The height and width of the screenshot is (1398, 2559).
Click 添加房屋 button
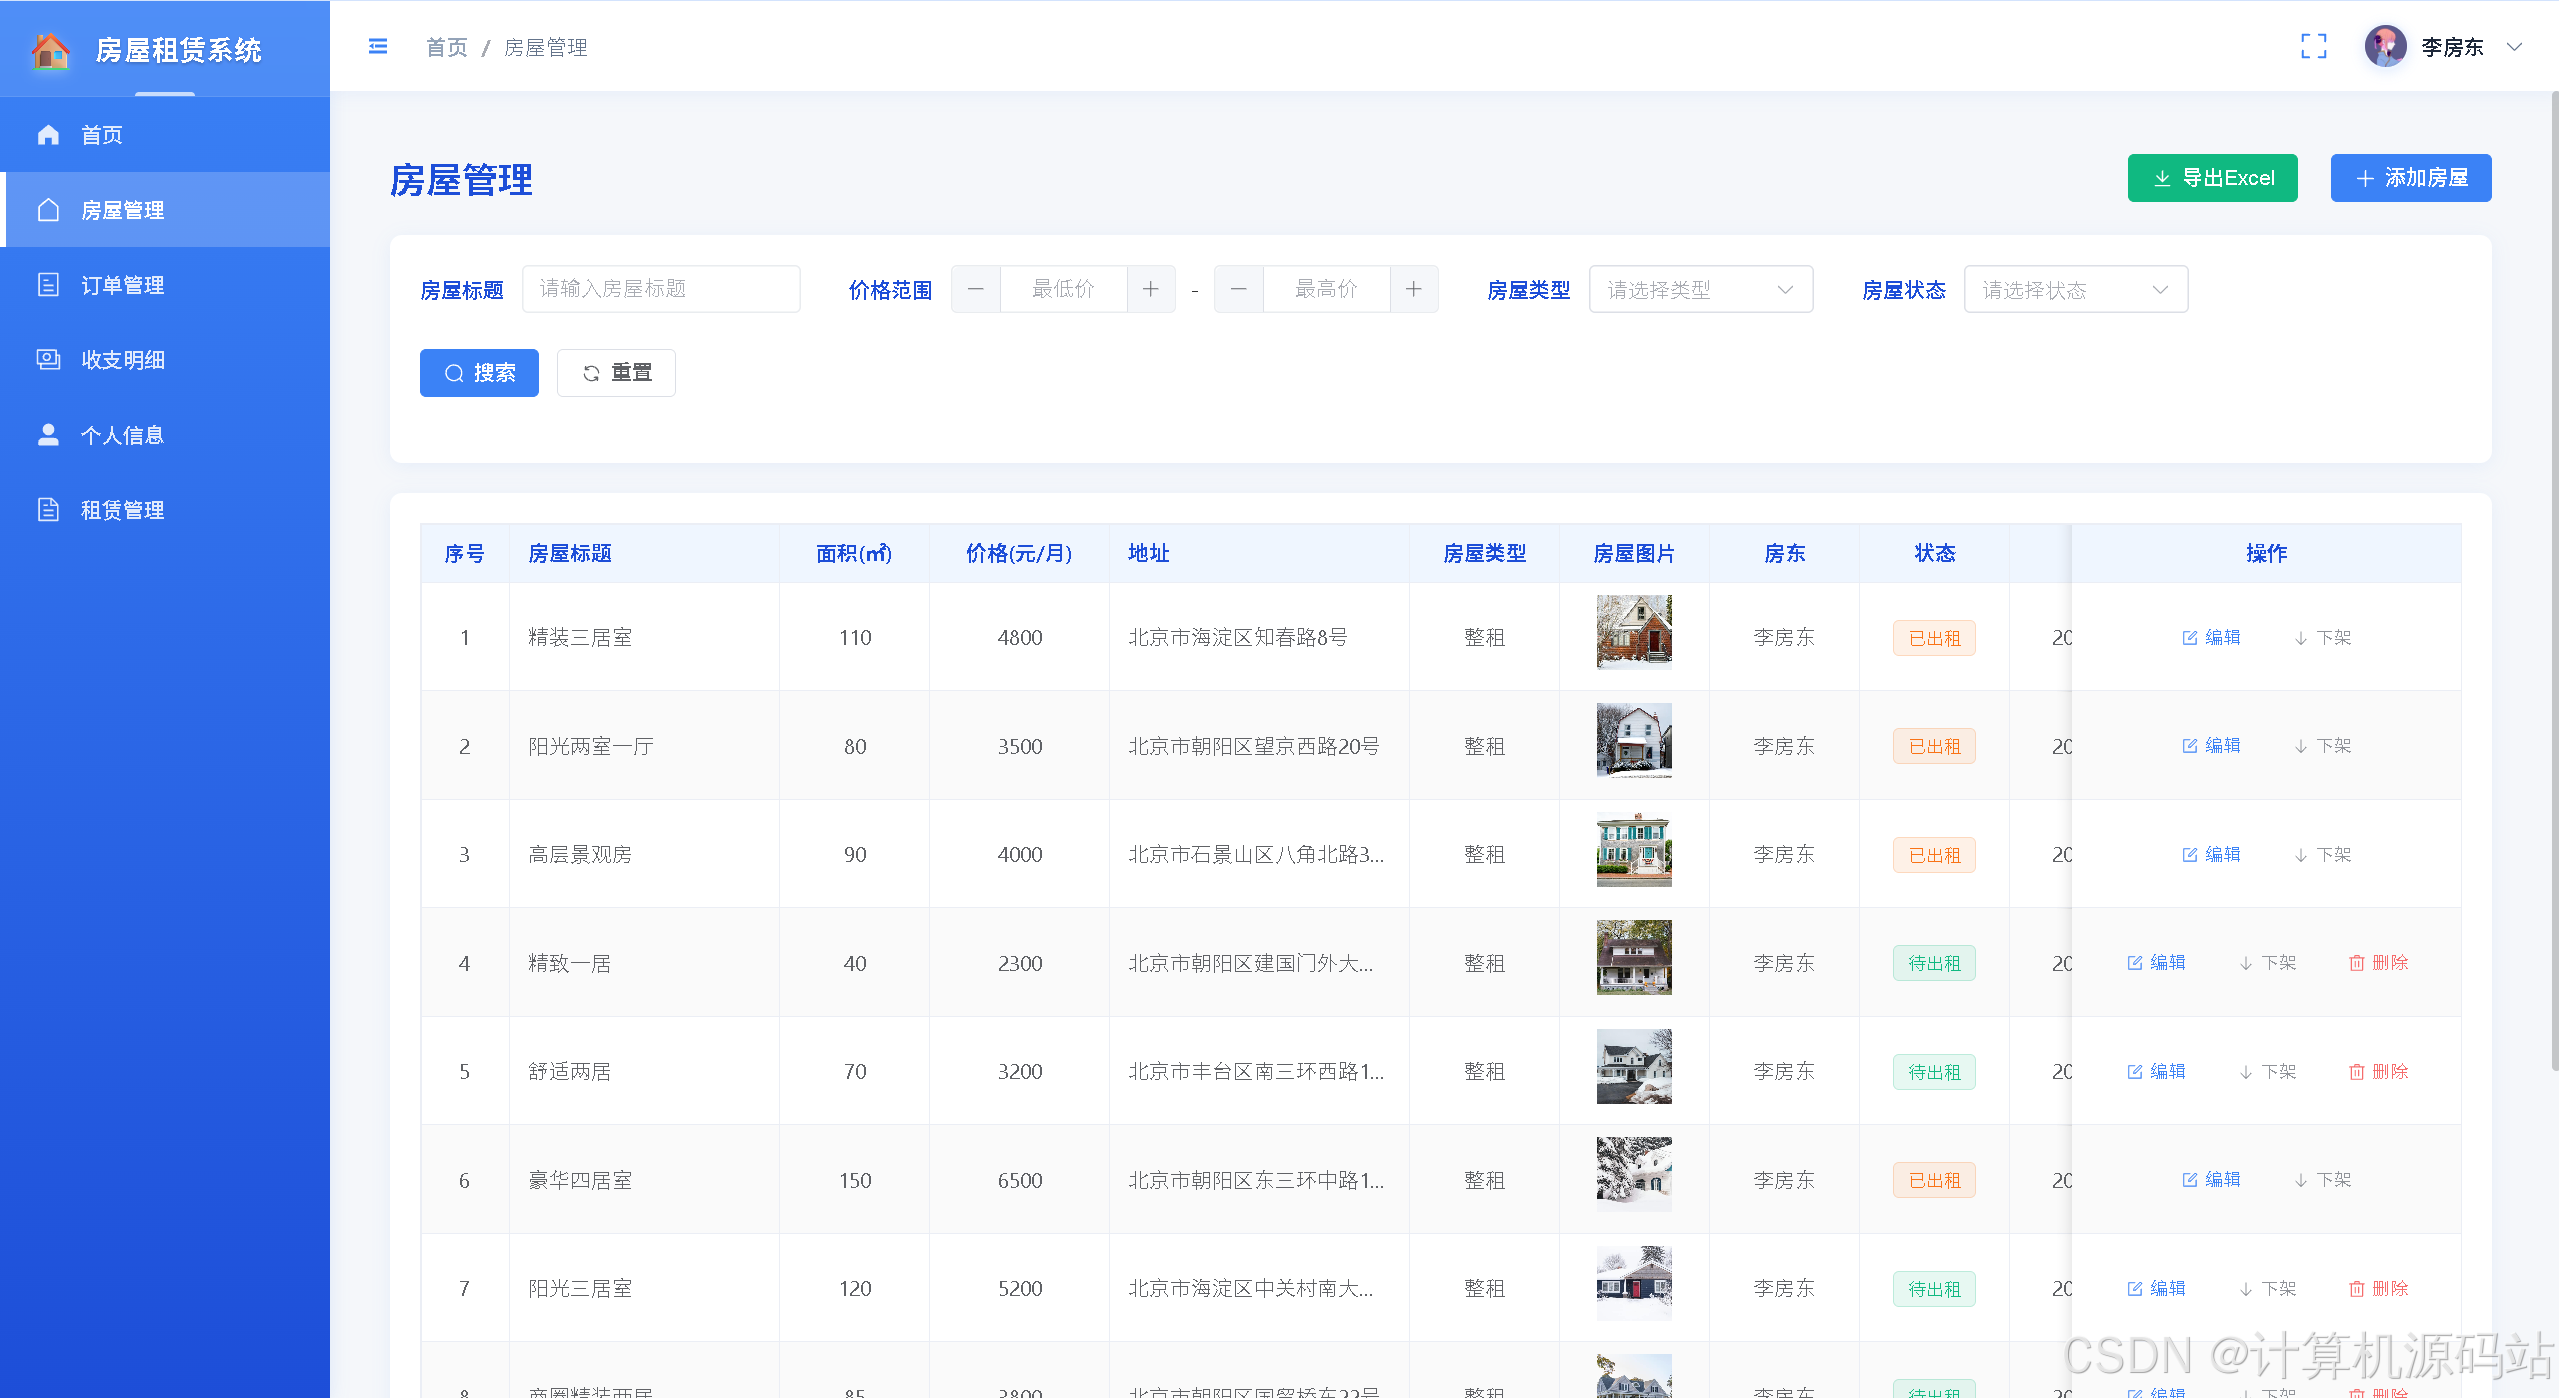[2410, 178]
